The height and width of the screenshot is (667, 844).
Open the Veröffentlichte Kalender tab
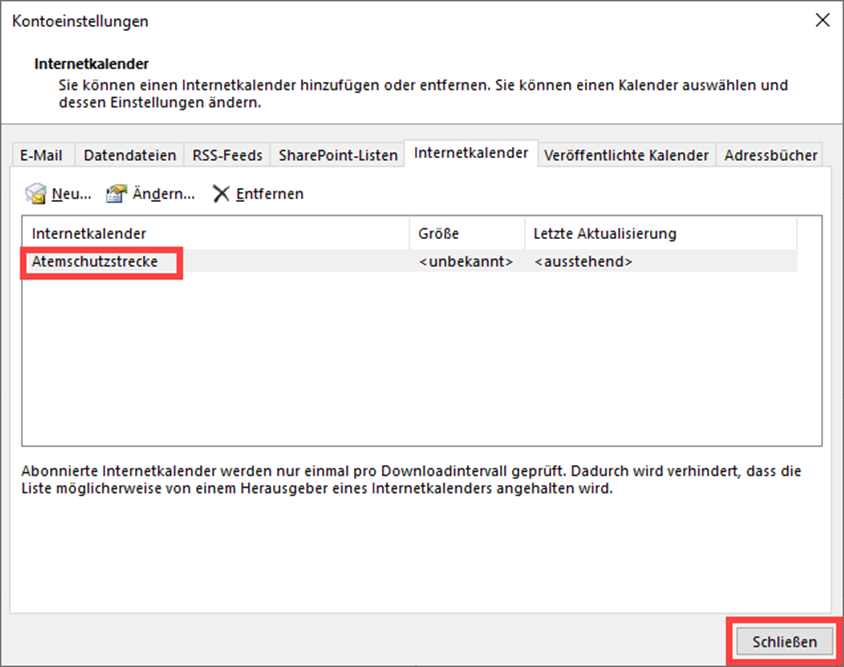626,155
